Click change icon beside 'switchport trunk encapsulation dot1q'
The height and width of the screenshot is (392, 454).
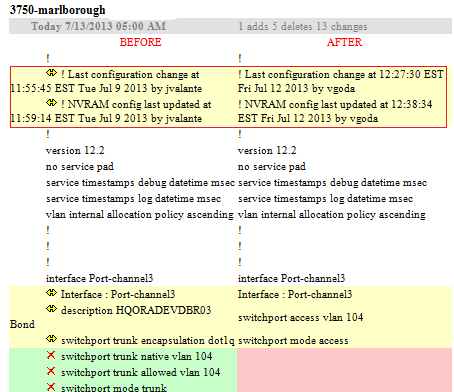51,339
